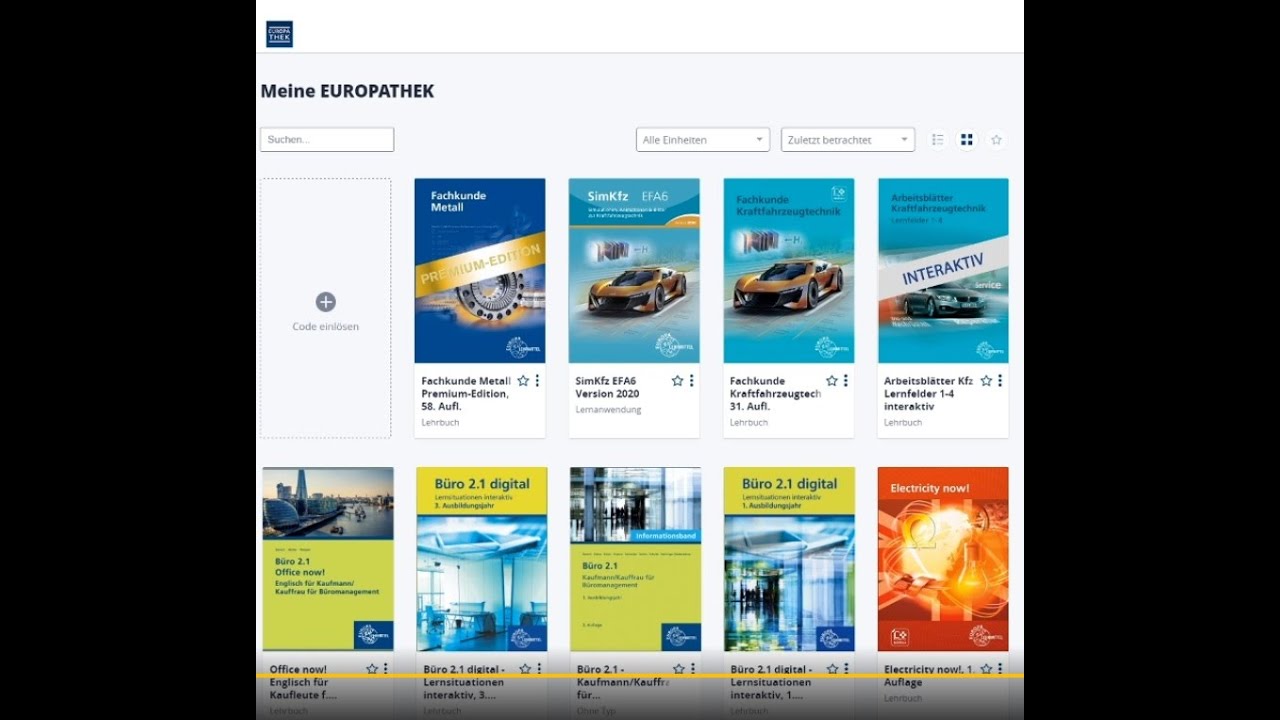Favorite Fachkunde Kraftfahrzeugtechnik 31. Aufl.

point(831,381)
